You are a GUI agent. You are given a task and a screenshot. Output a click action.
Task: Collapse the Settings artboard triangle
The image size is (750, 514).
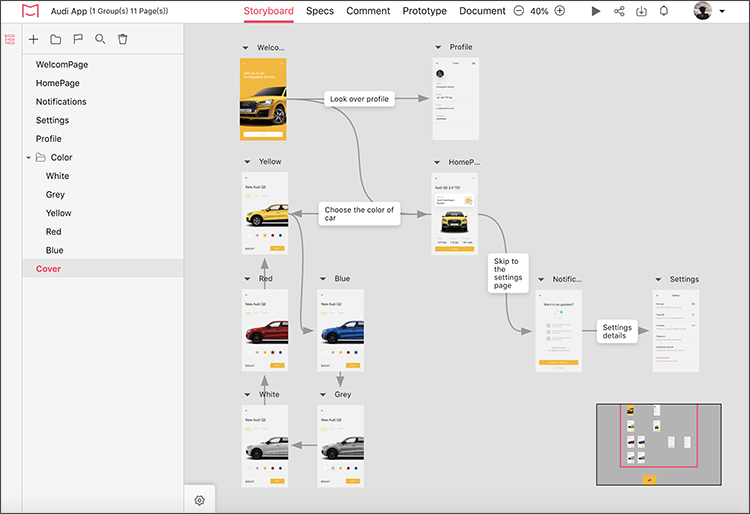[x=658, y=279]
